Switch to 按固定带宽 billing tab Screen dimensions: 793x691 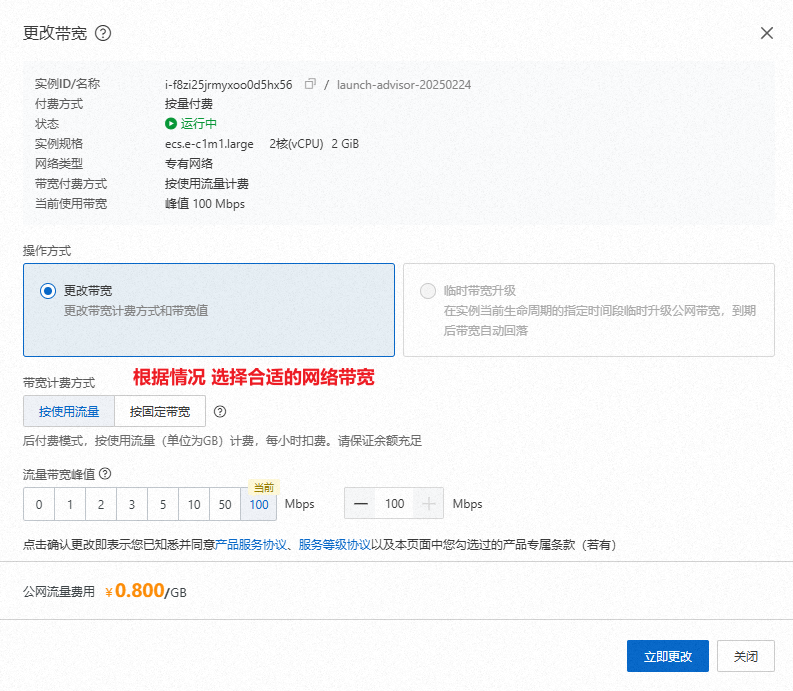tap(160, 411)
